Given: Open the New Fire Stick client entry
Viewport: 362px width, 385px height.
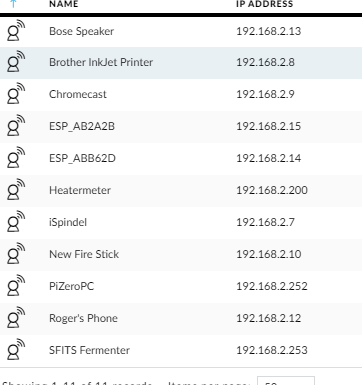Looking at the screenshot, I should pyautogui.click(x=84, y=254).
